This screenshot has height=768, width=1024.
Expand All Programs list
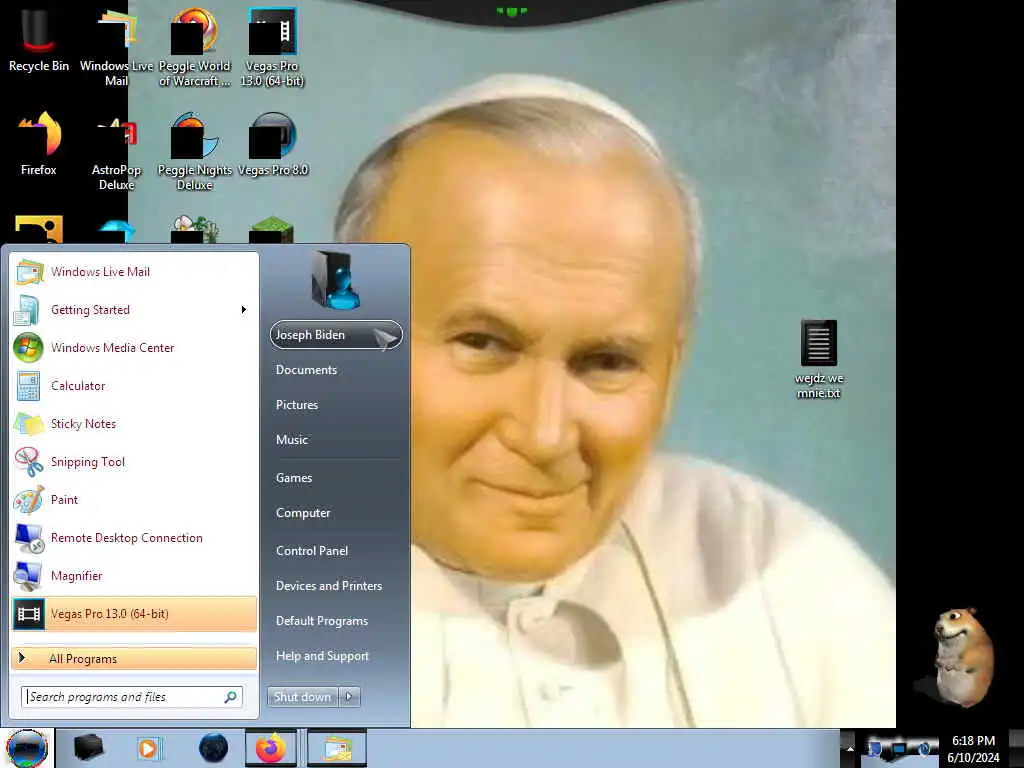[x=135, y=658]
